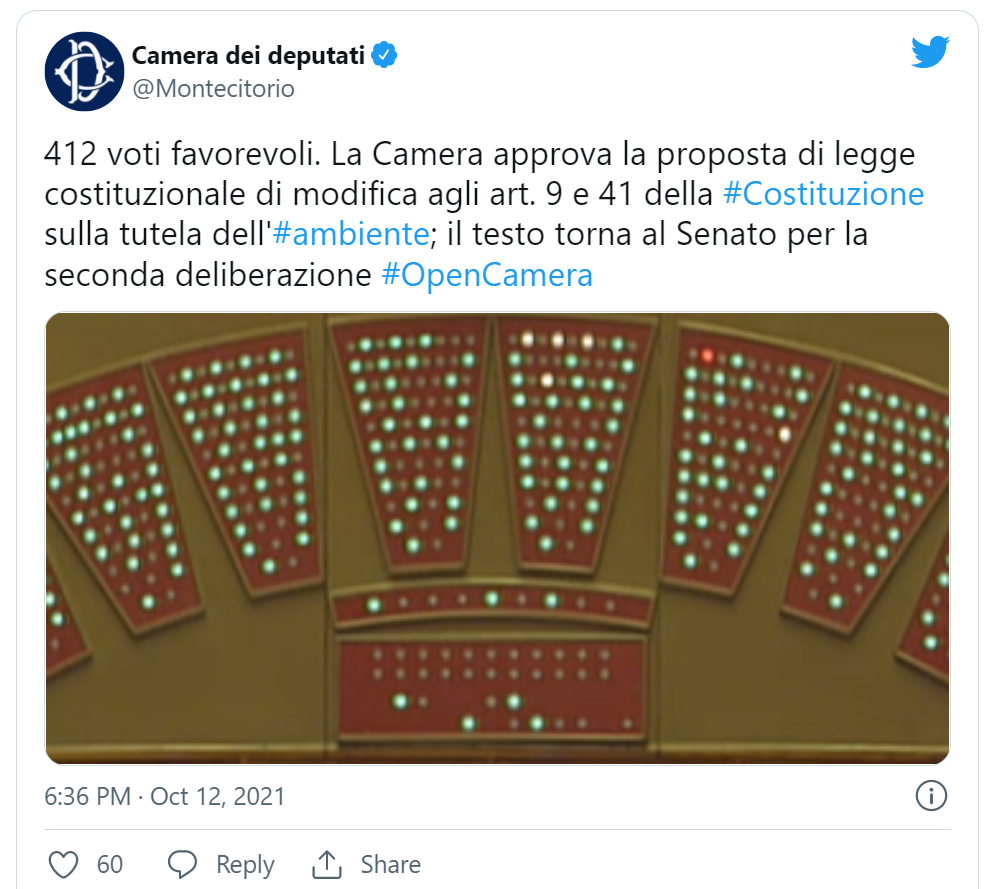Click the reply speech bubble icon

[182, 865]
